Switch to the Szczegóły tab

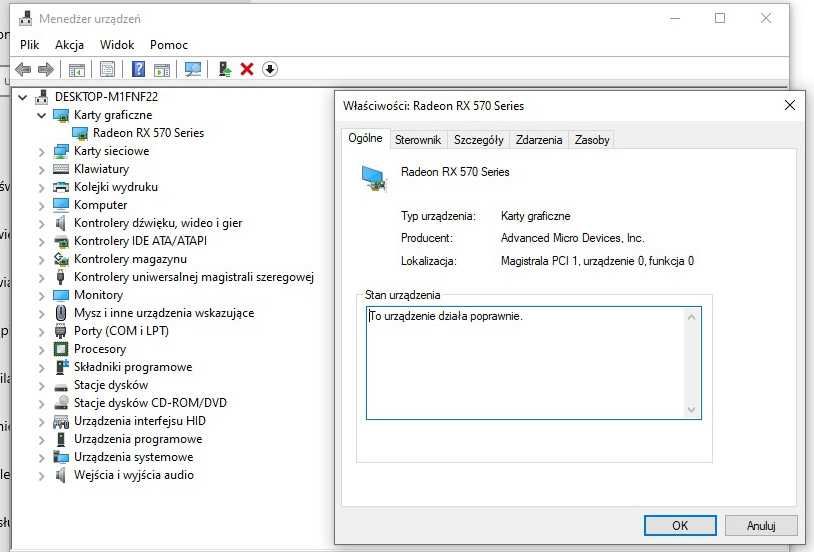point(479,140)
